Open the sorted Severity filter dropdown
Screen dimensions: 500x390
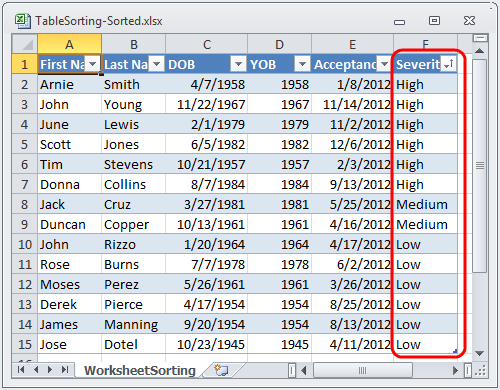pyautogui.click(x=449, y=63)
